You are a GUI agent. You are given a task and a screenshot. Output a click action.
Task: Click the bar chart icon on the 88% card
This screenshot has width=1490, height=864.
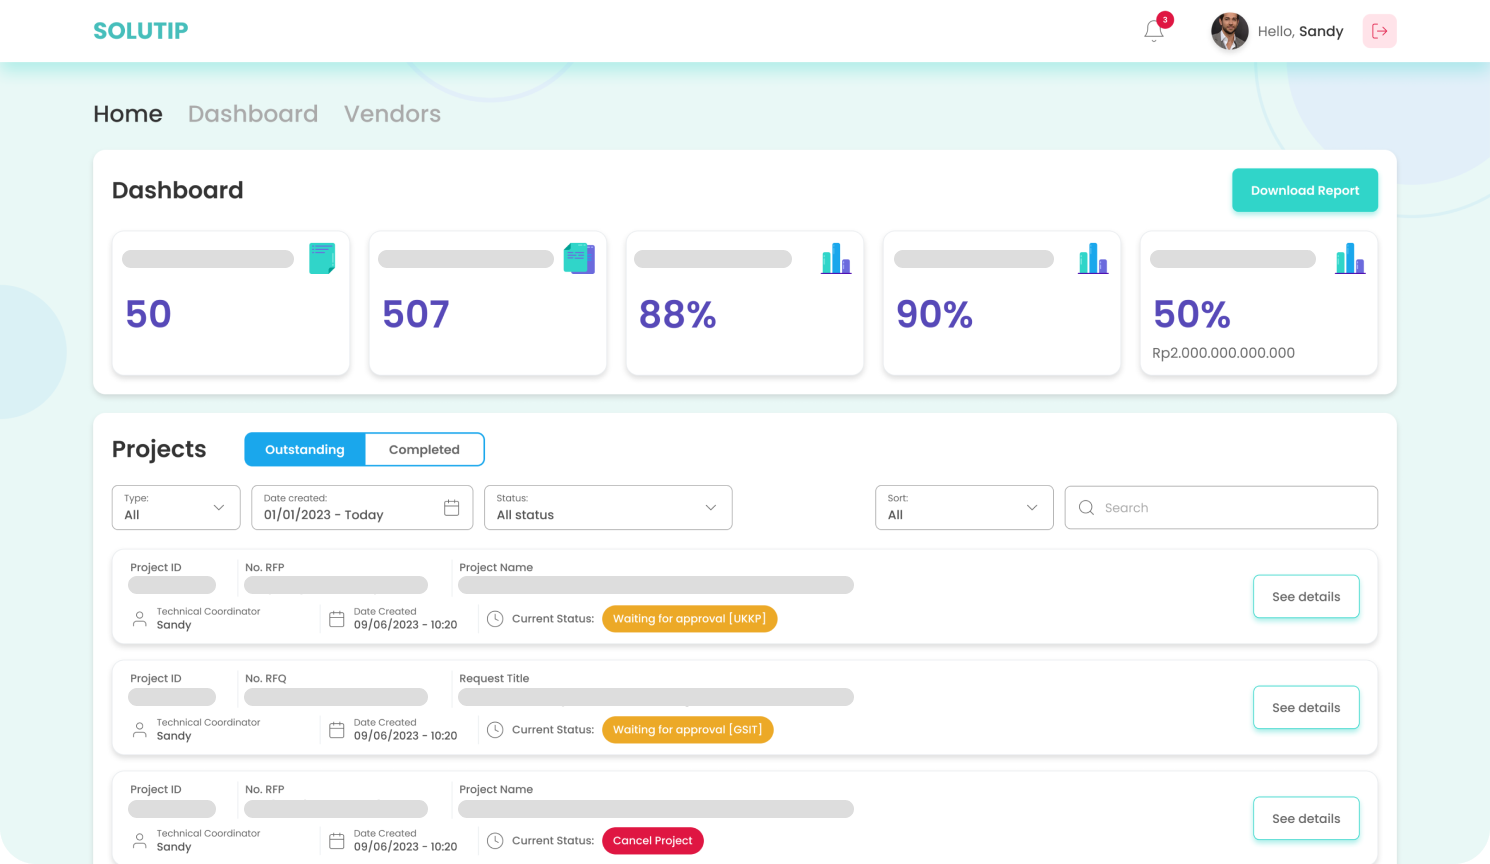[x=836, y=258]
